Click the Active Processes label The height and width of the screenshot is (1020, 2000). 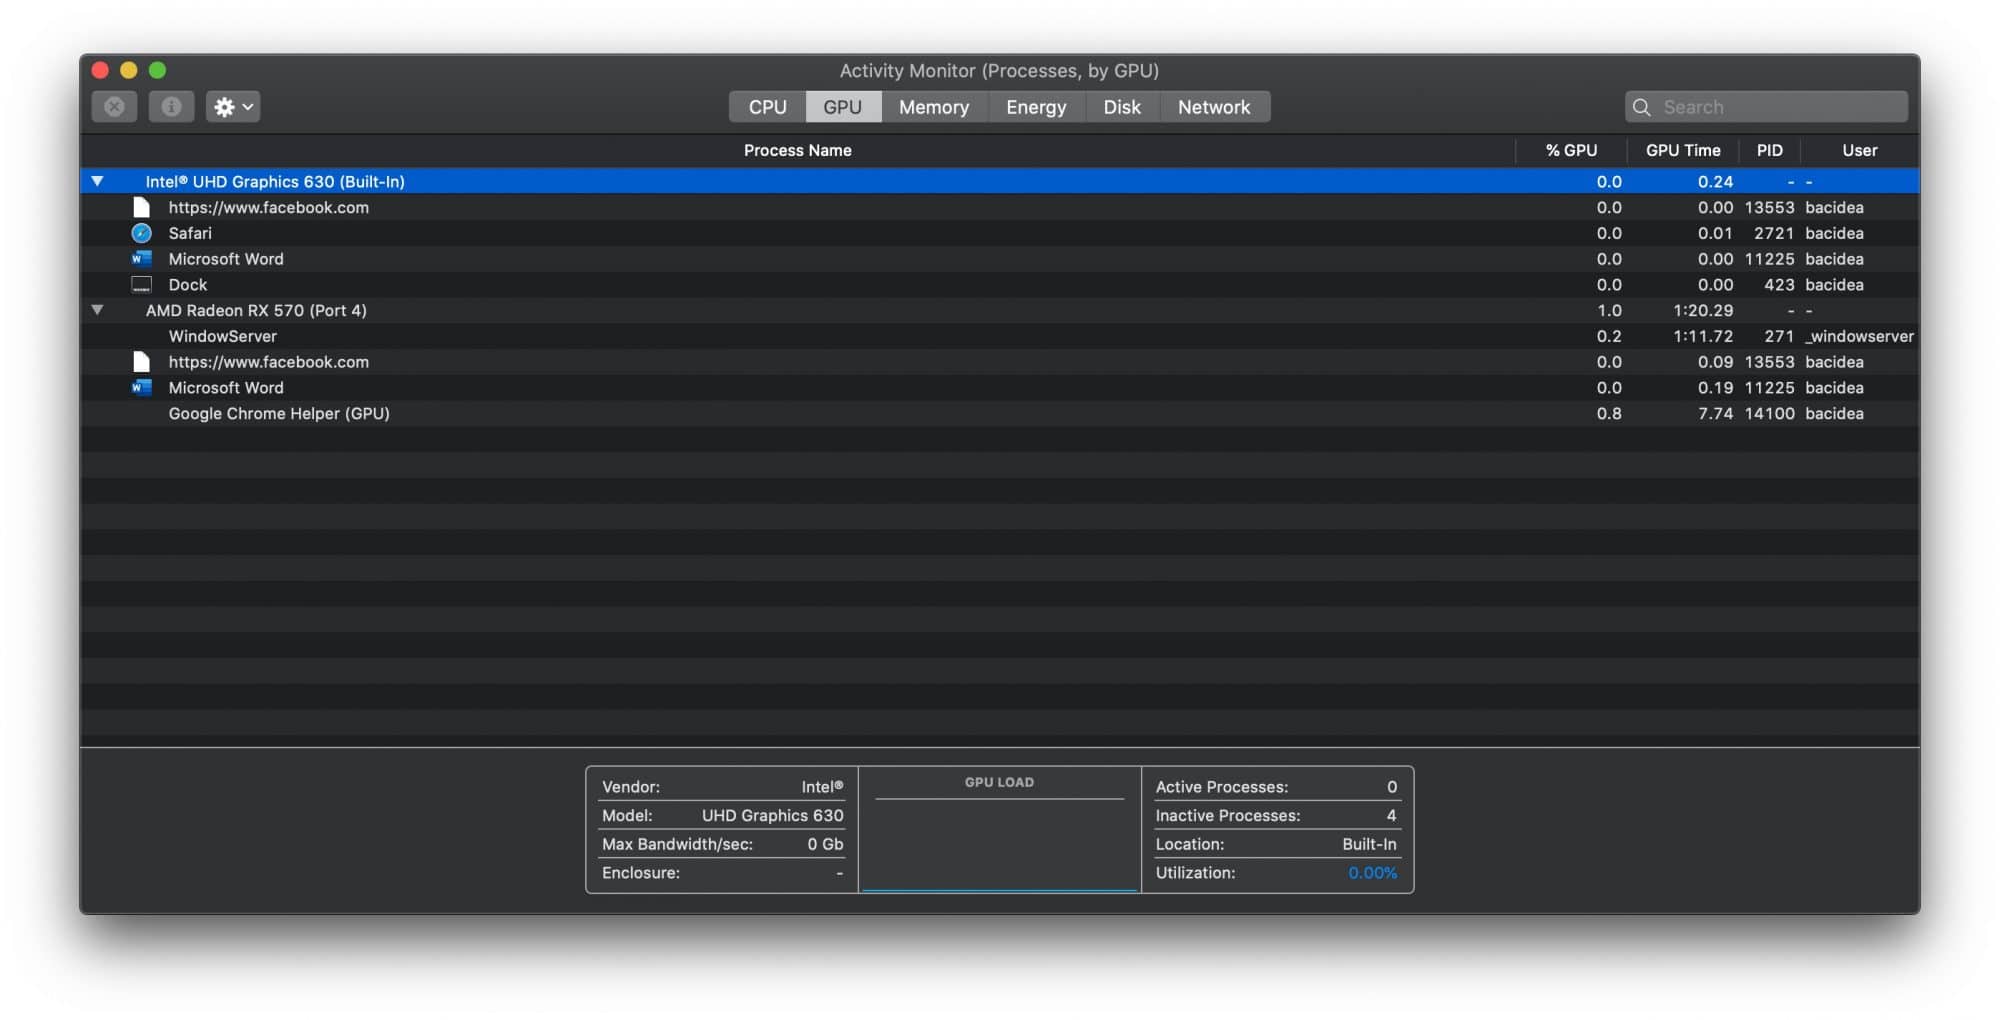[x=1222, y=787]
